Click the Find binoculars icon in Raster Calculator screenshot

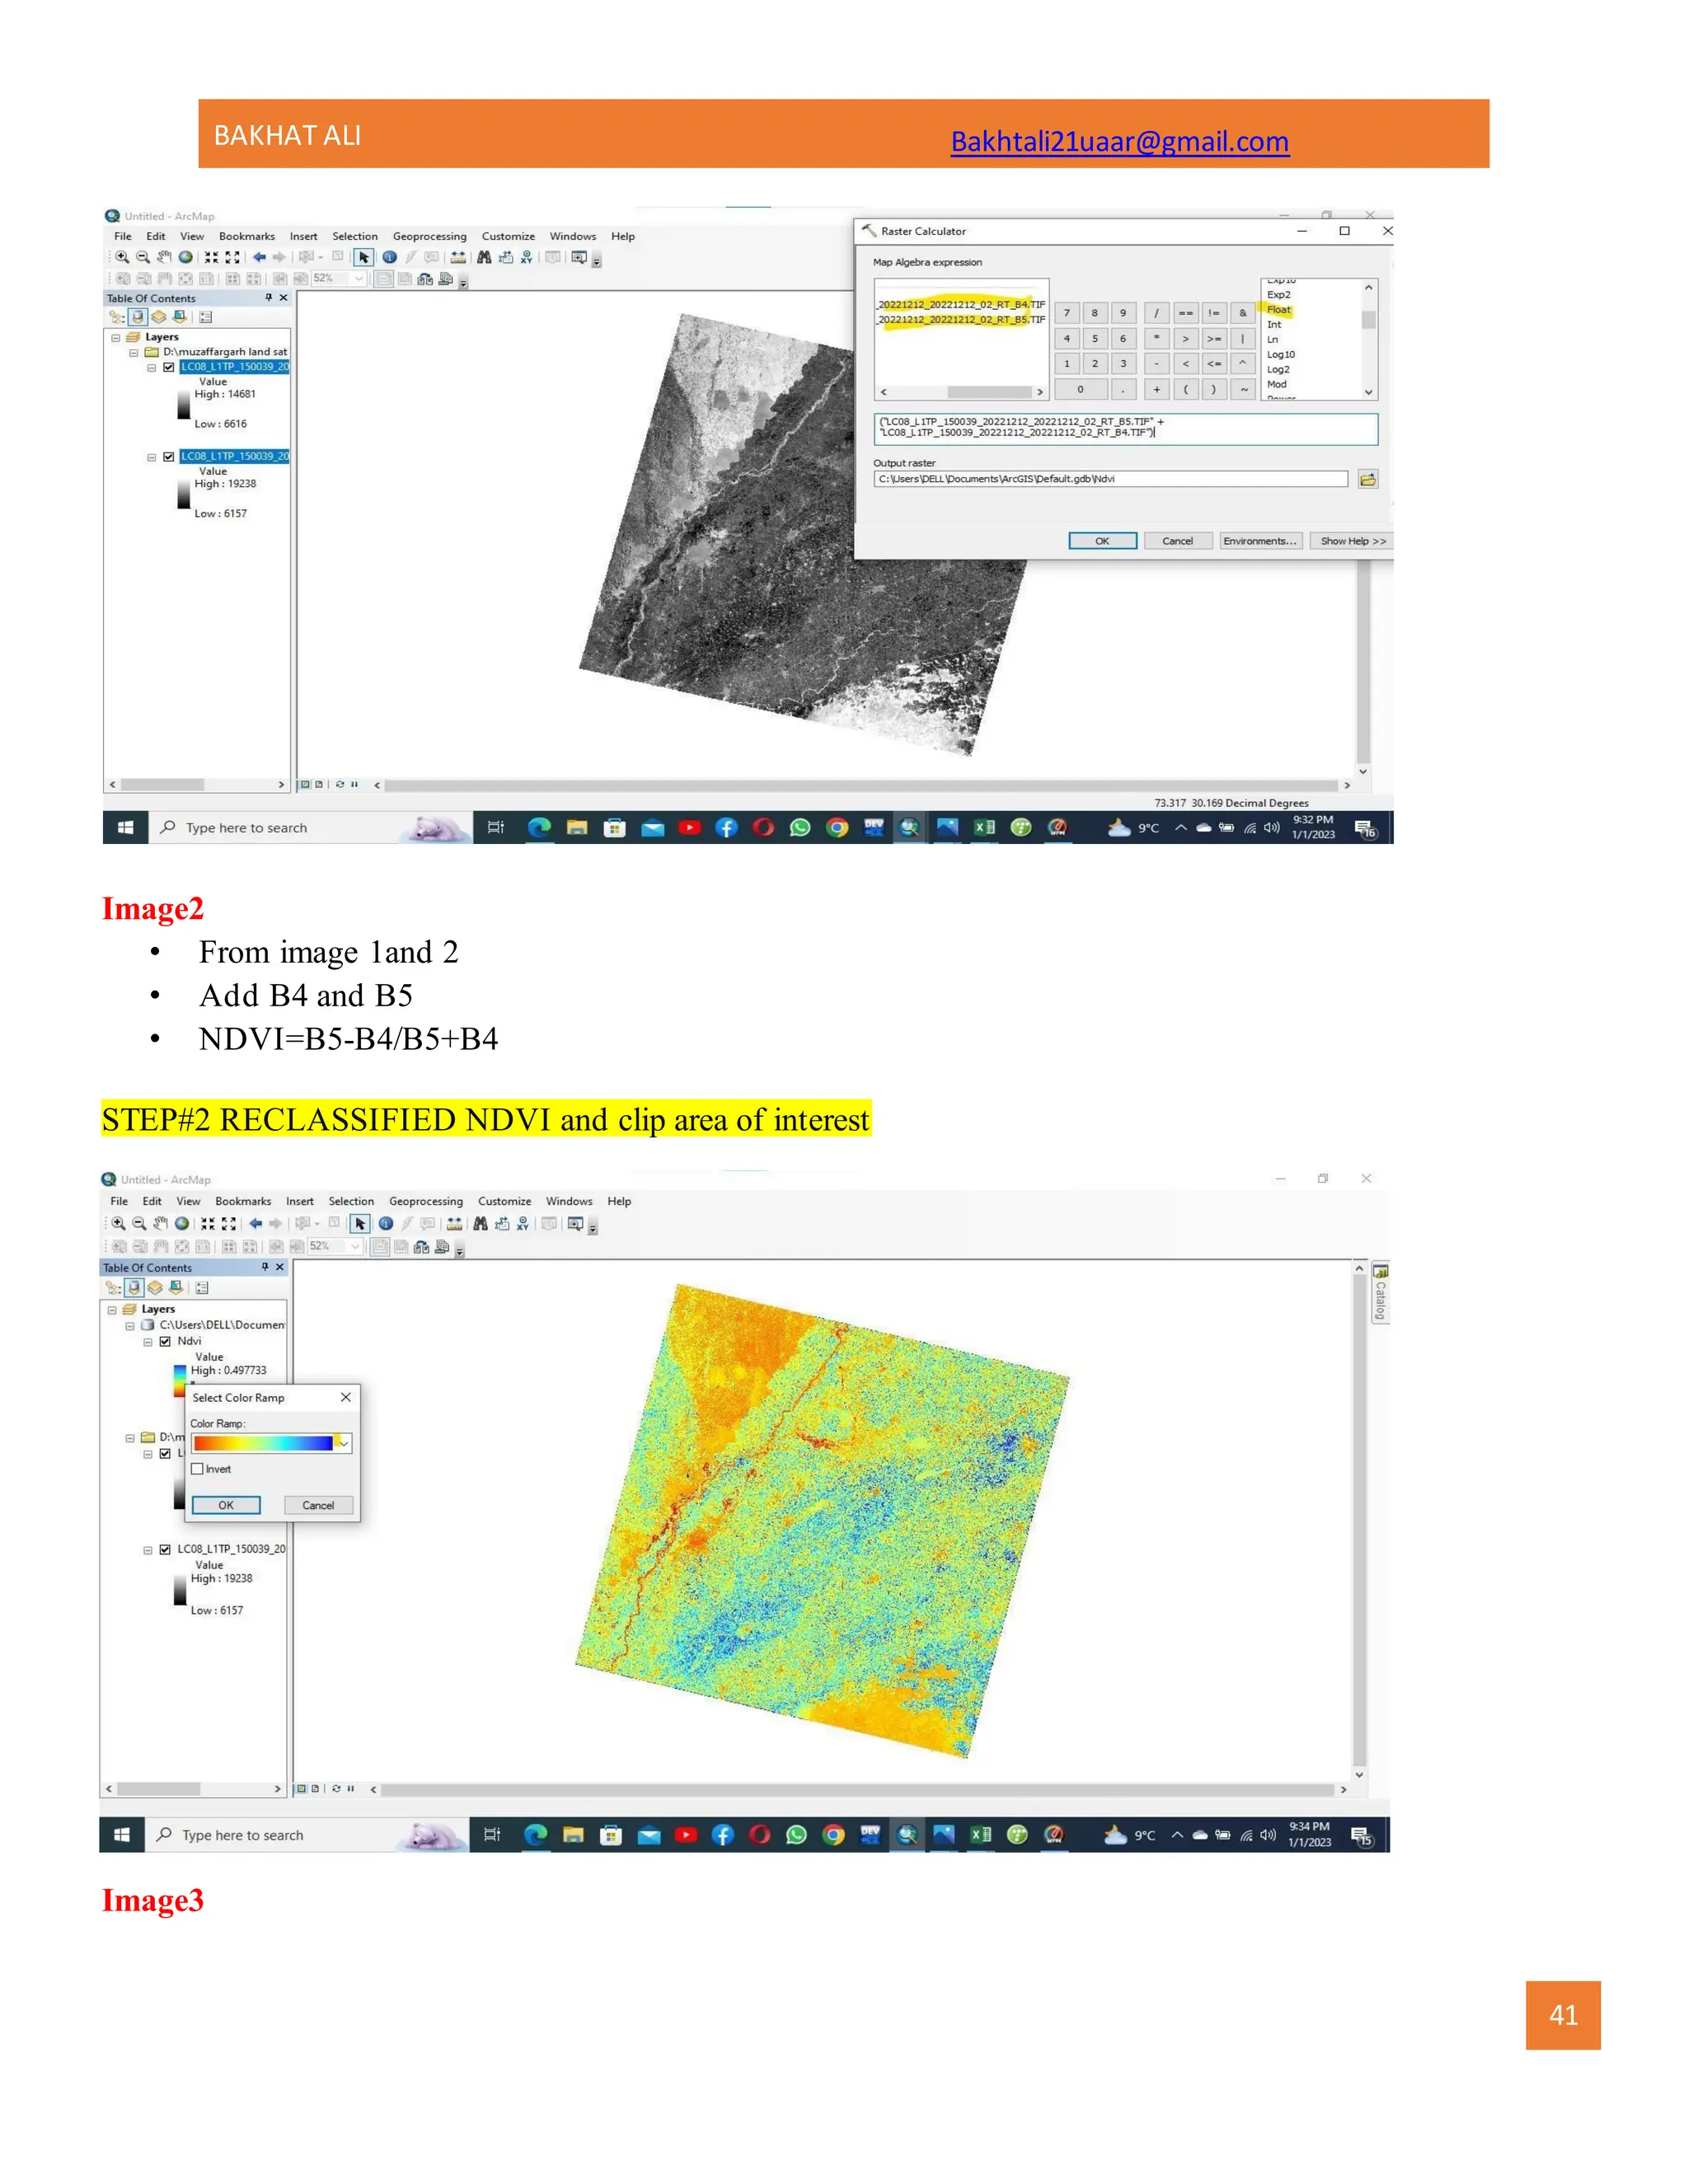click(x=484, y=257)
